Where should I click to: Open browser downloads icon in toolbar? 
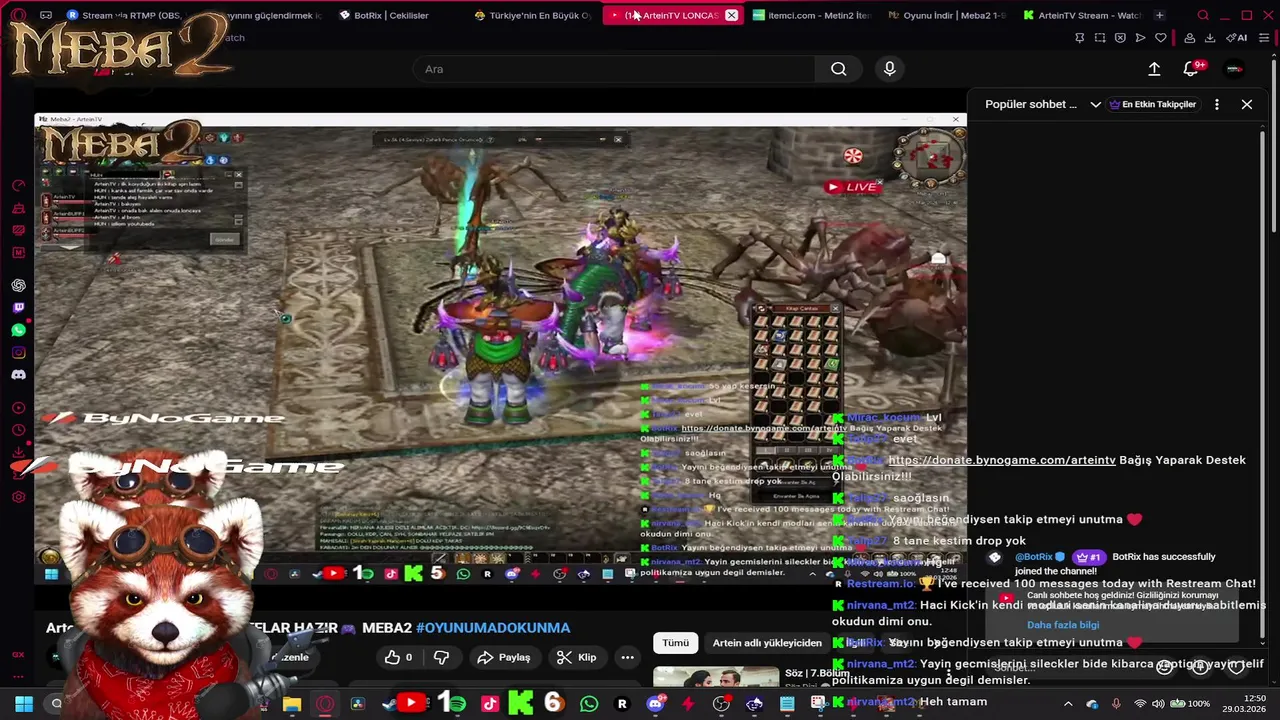point(1210,38)
